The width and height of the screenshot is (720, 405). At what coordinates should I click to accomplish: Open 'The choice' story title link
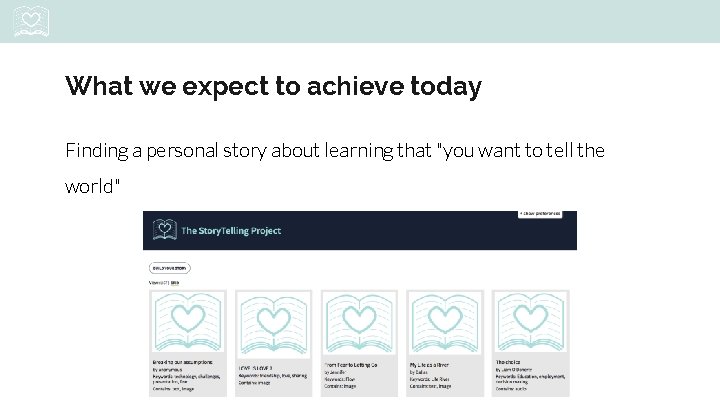point(507,362)
